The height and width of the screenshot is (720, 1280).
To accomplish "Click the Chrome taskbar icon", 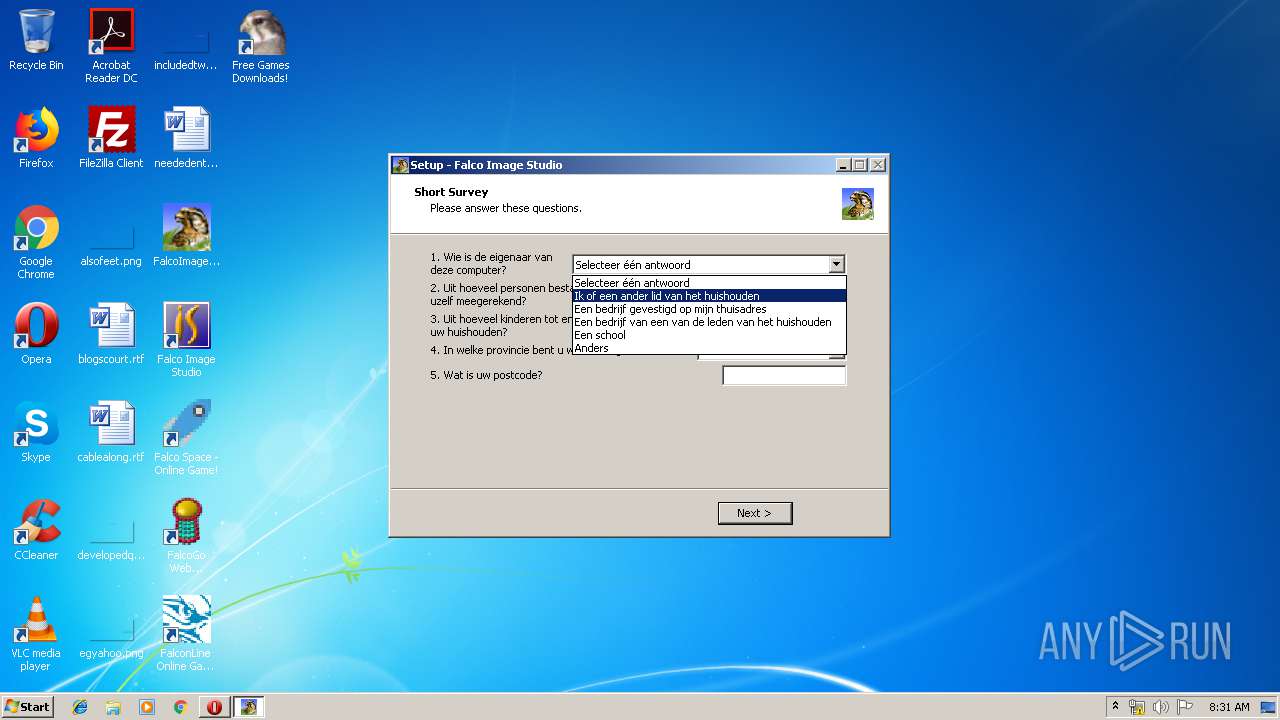I will tap(180, 707).
